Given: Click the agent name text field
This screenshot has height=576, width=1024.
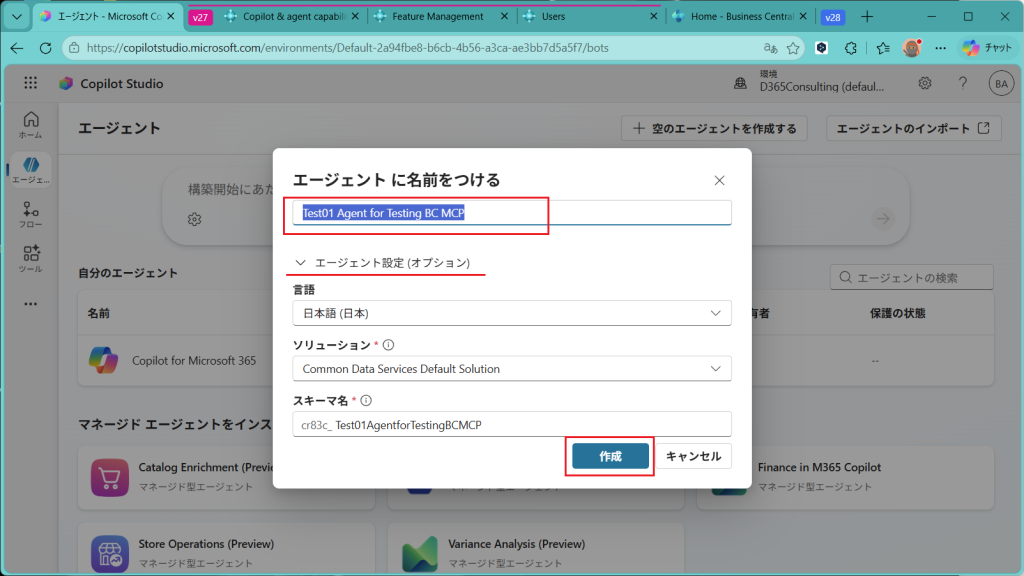Looking at the screenshot, I should pos(511,213).
